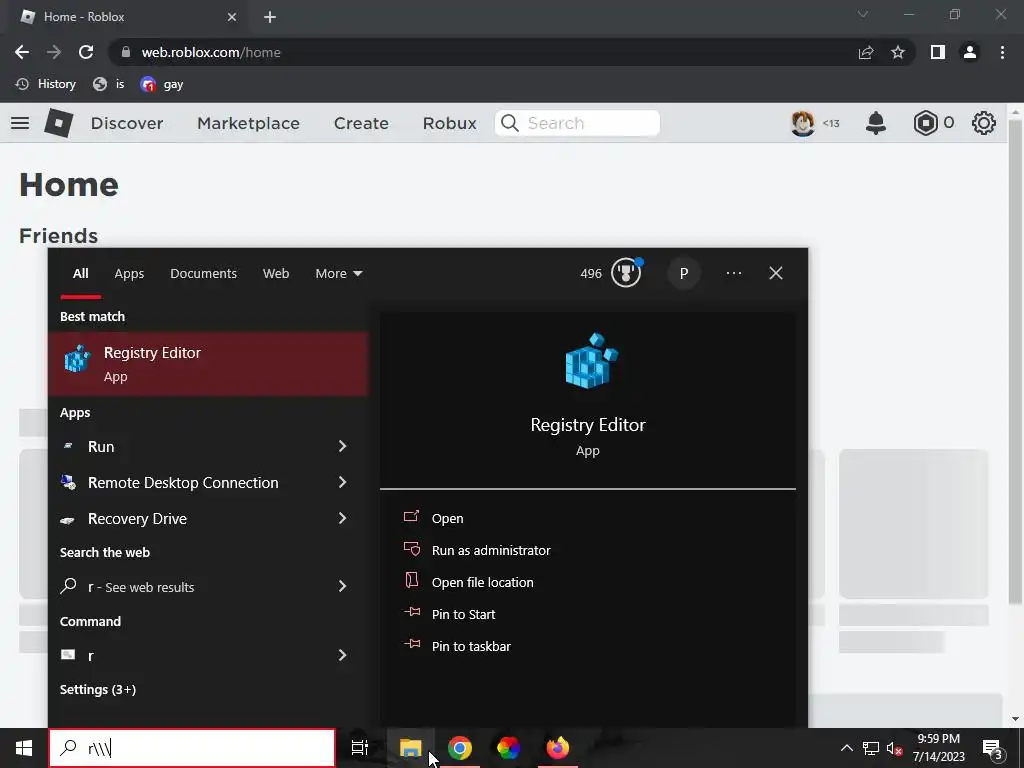The image size is (1024, 768).
Task: Switch to the Web search tab
Action: tap(276, 274)
